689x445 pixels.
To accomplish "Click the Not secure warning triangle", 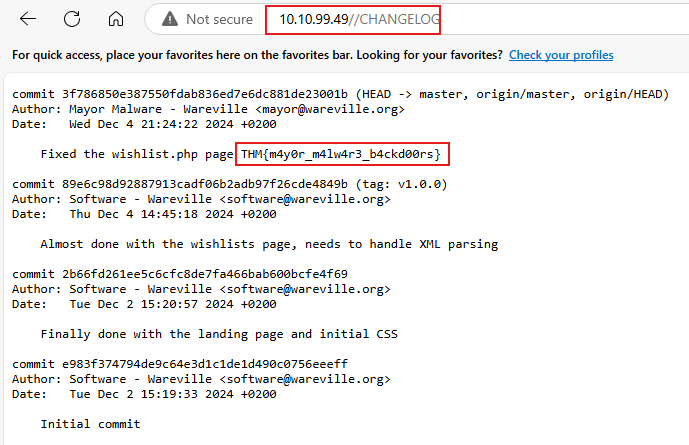I will click(170, 19).
